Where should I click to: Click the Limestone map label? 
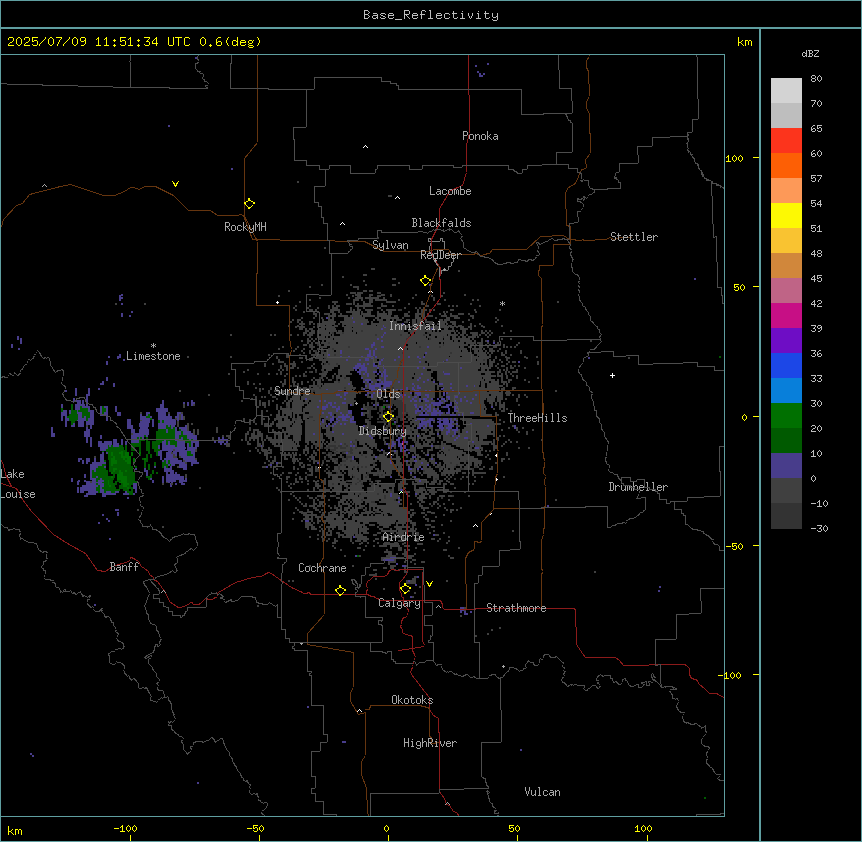tap(153, 356)
